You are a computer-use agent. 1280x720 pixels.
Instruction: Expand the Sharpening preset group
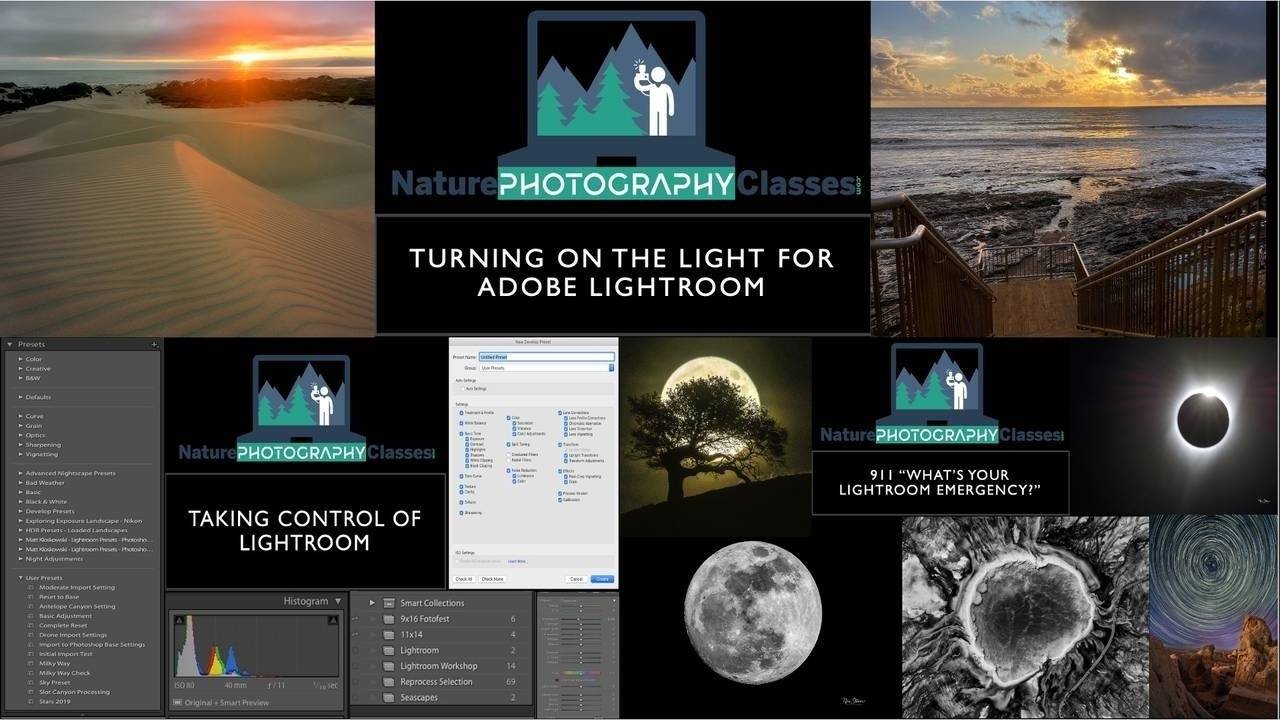tap(20, 445)
